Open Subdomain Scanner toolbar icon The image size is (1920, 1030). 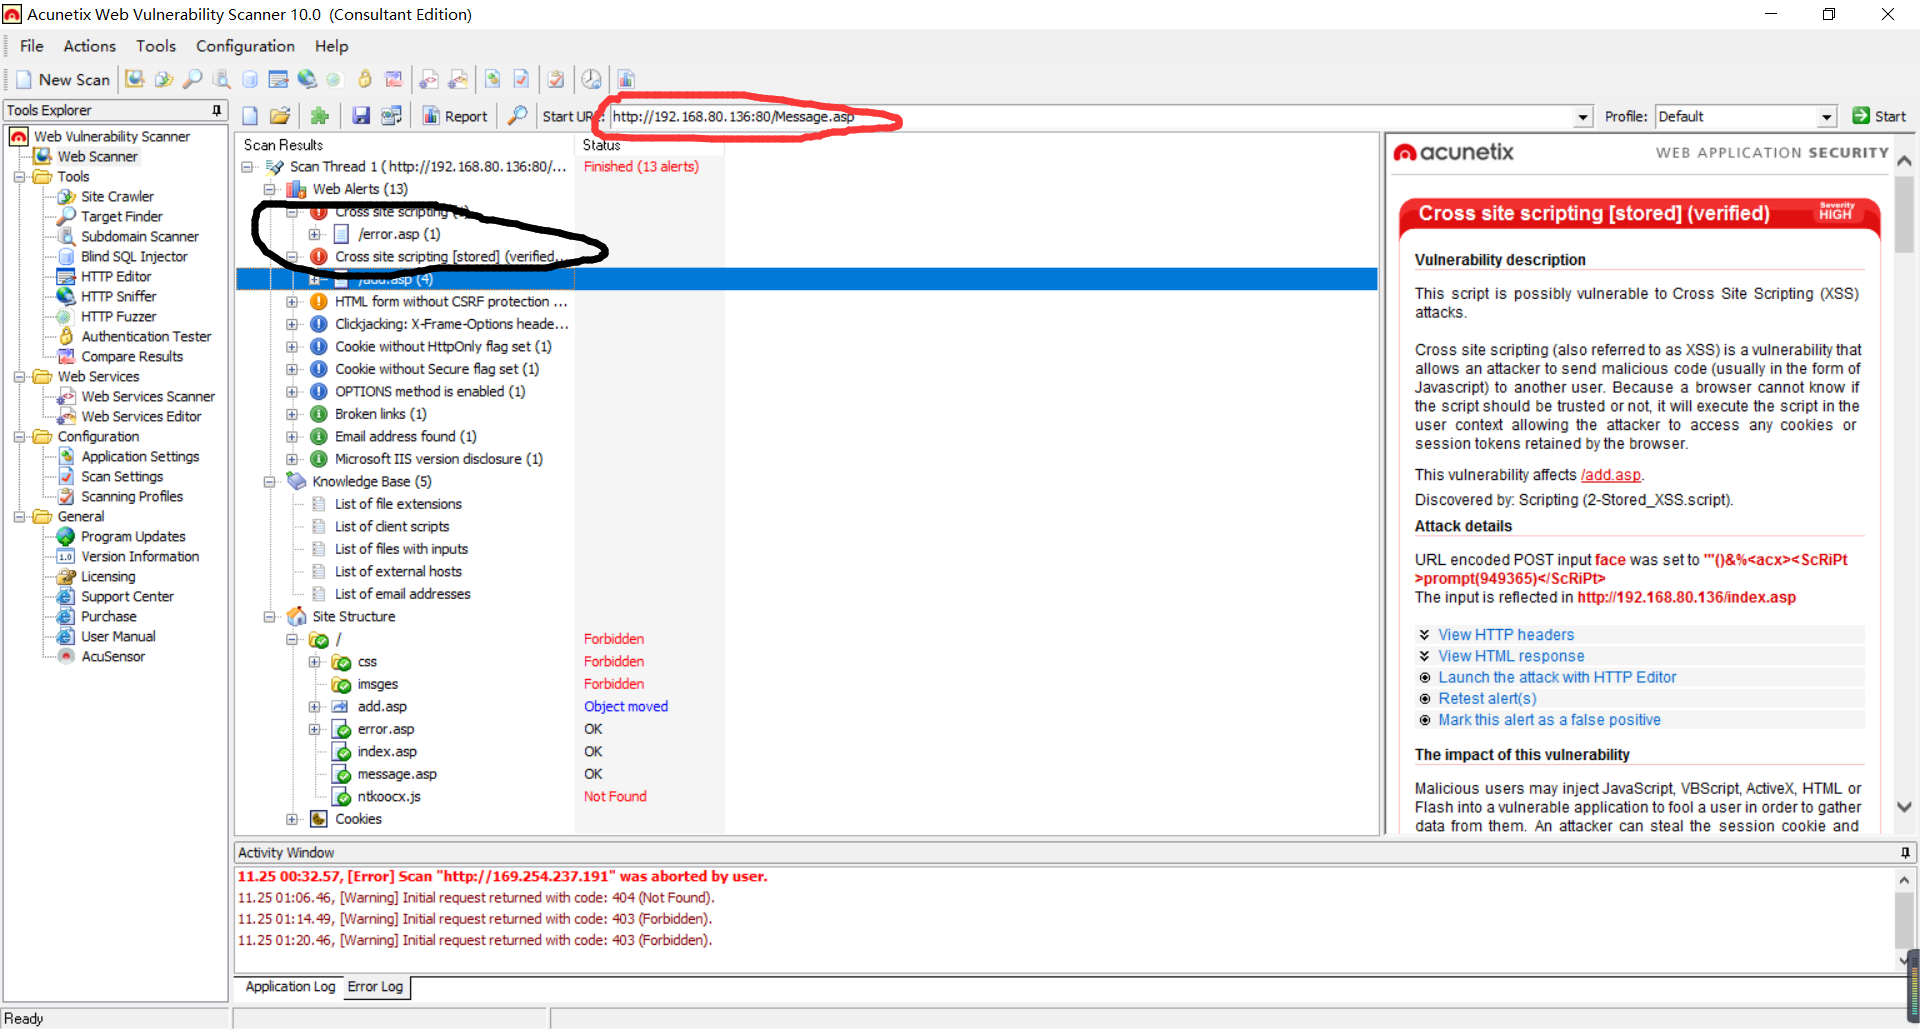221,79
